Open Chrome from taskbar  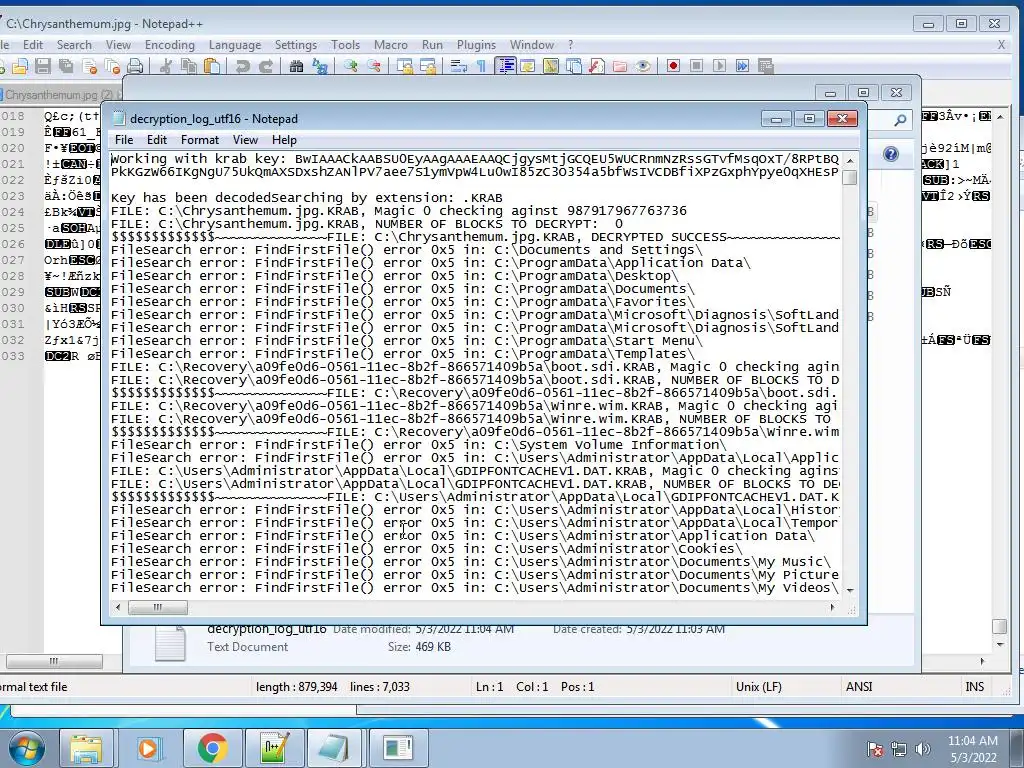pos(212,748)
